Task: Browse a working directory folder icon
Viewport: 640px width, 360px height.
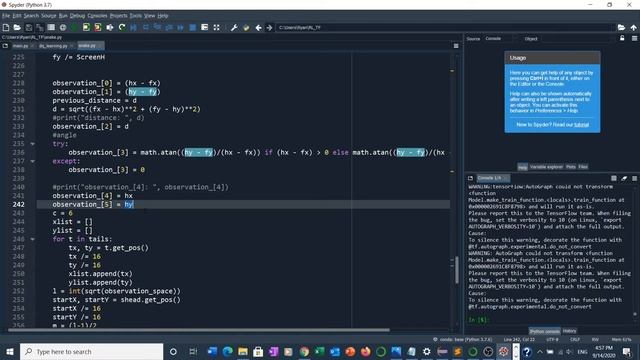Action: click(621, 27)
